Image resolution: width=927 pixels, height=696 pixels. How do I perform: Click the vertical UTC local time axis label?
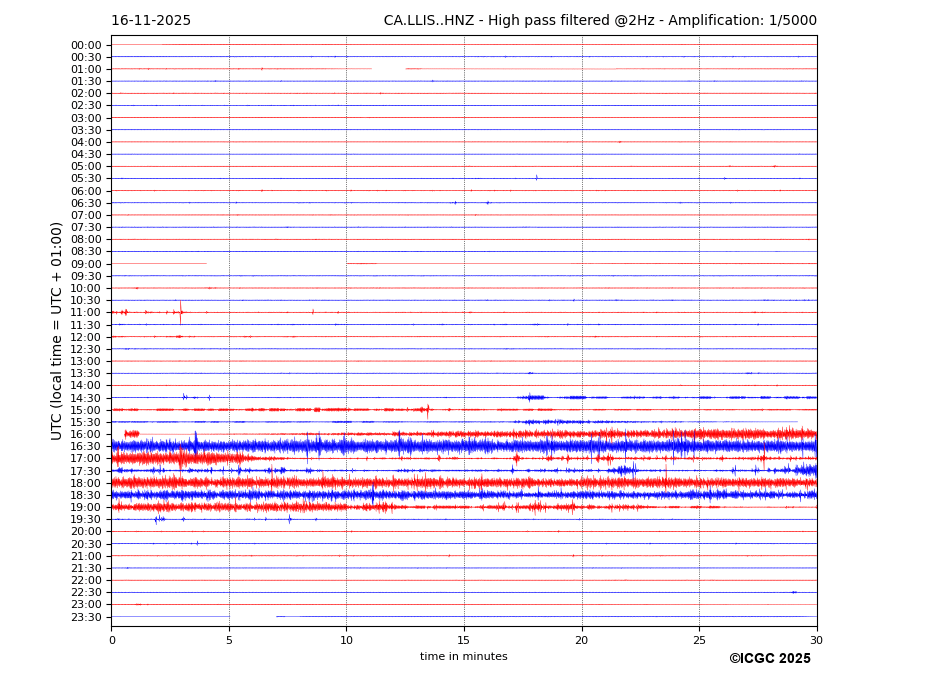point(57,330)
